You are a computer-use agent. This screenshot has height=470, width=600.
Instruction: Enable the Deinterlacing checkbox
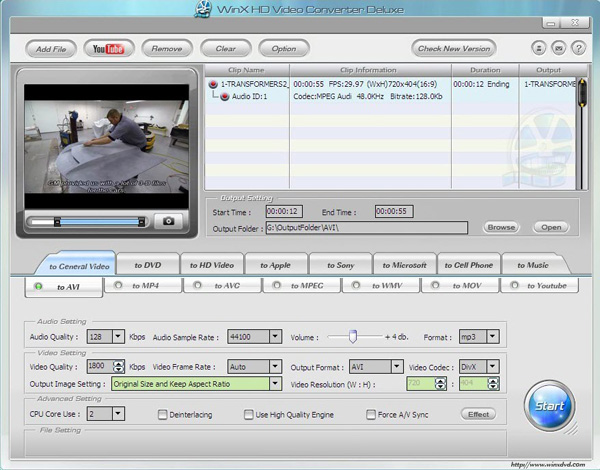(x=163, y=415)
